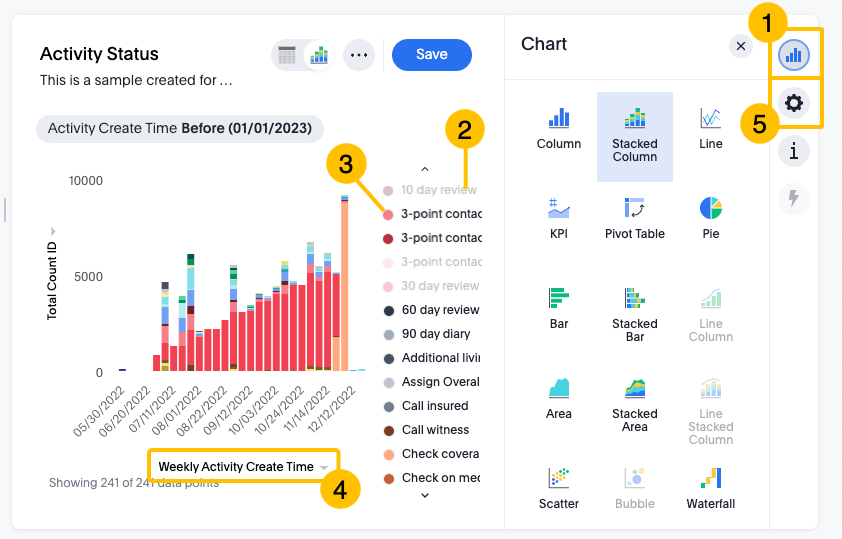Image resolution: width=842 pixels, height=539 pixels.
Task: Open the info panel icon
Action: click(x=794, y=151)
